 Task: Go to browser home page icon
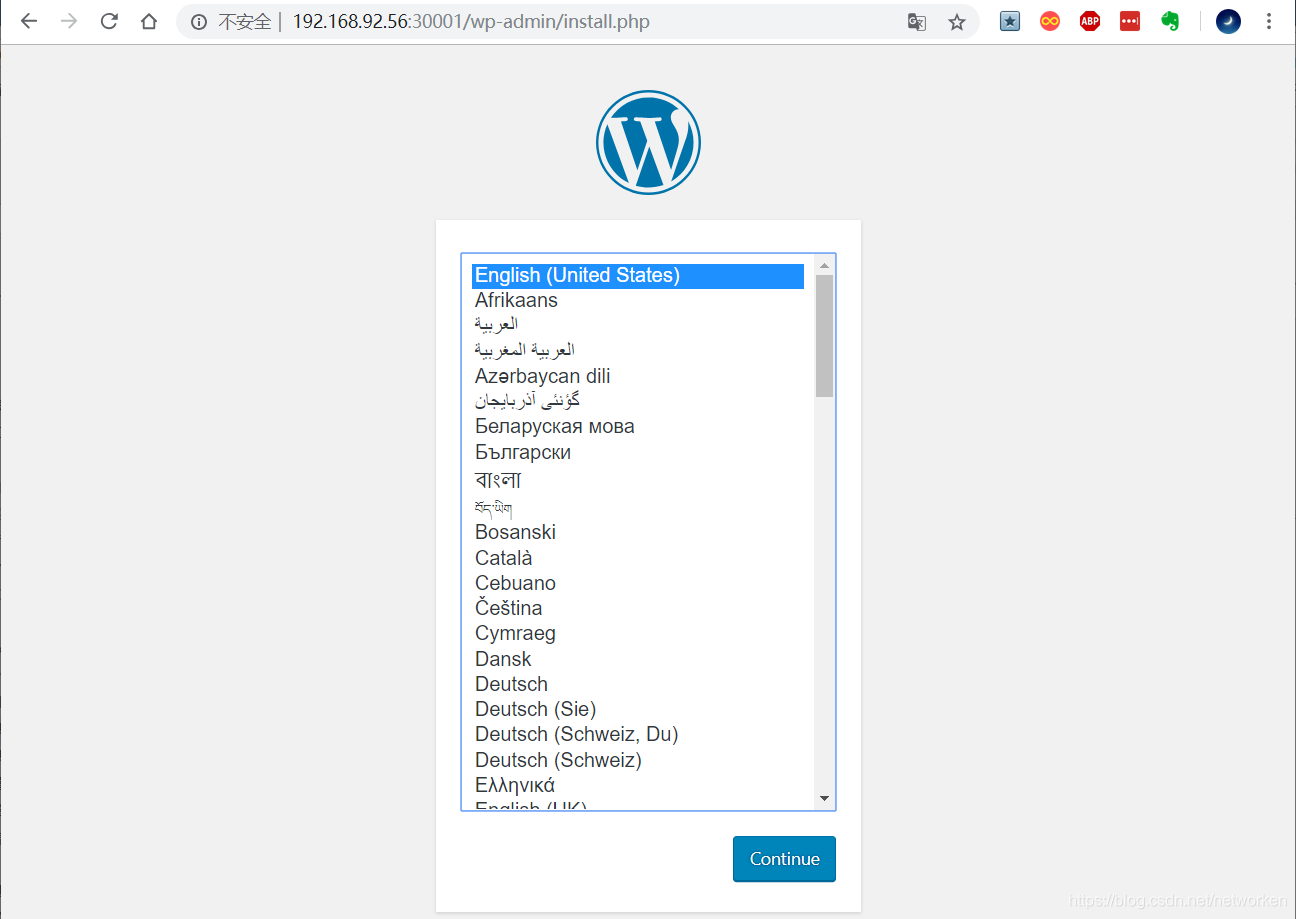149,21
